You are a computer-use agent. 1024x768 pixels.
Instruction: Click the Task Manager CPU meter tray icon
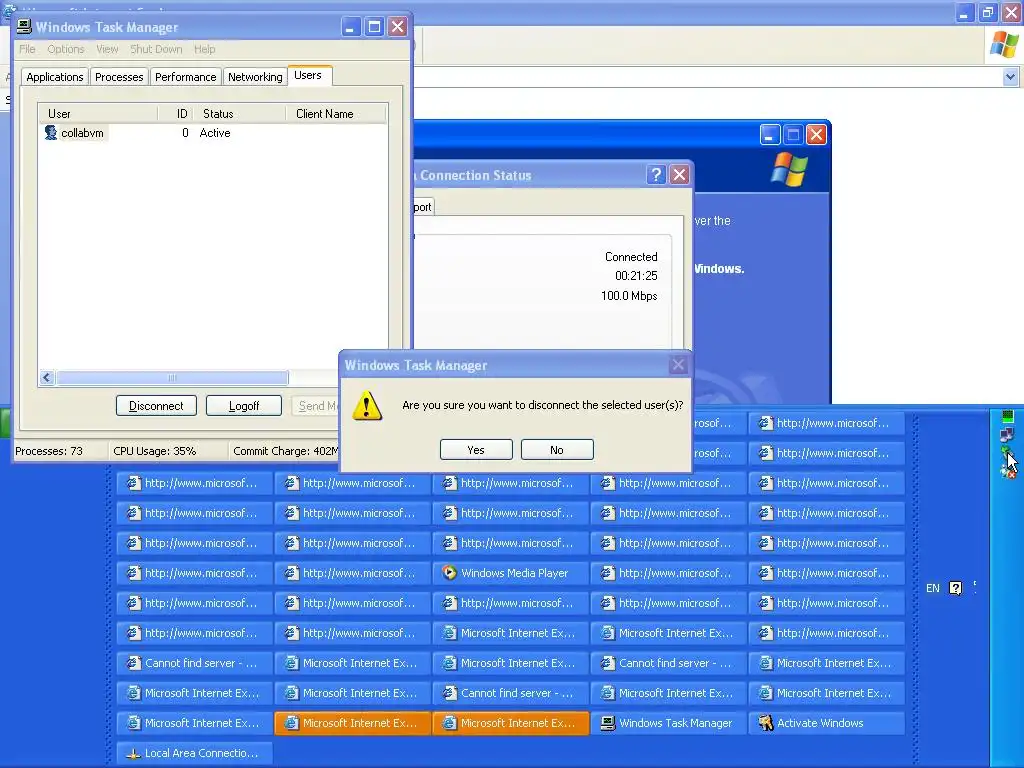pos(1008,416)
